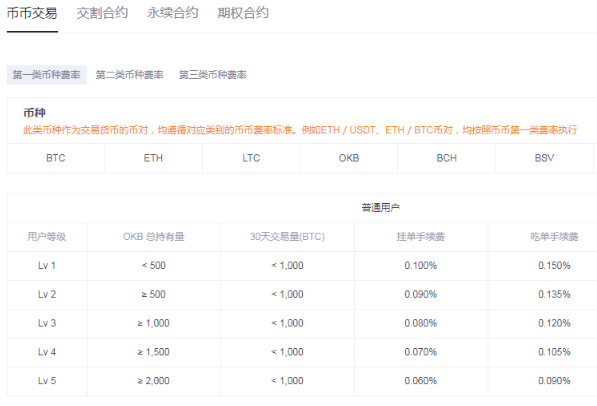
Task: Click the Lv 3 row label
Action: pyautogui.click(x=47, y=323)
